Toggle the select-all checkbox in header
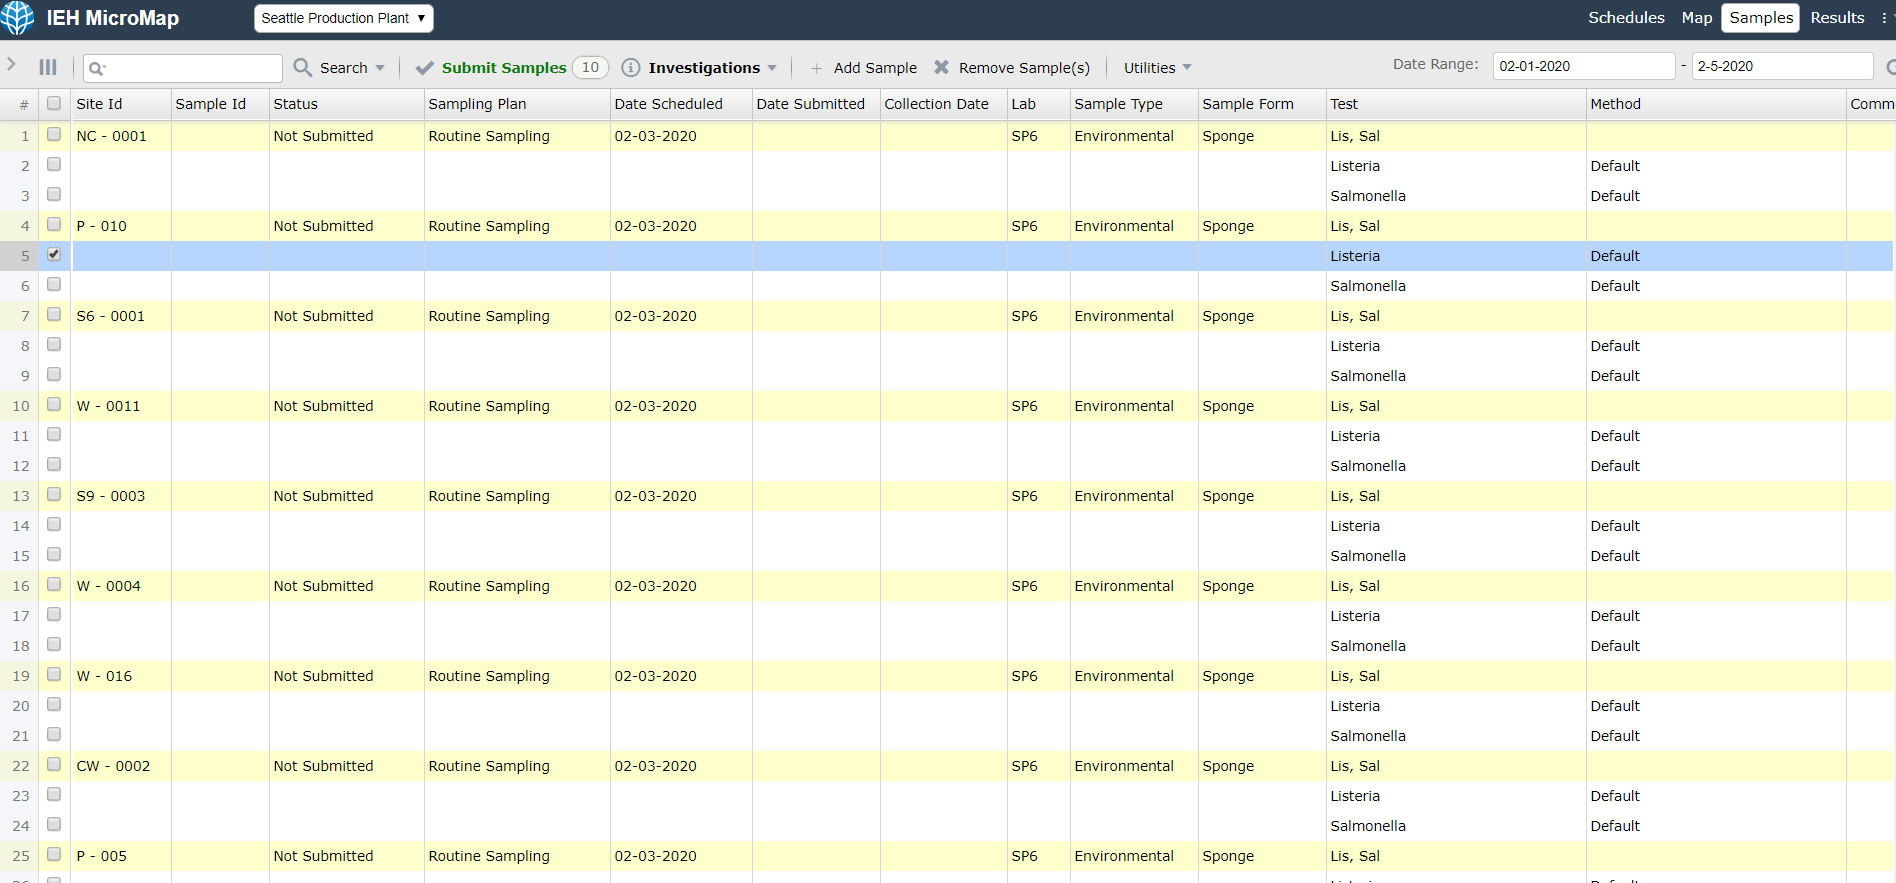1896x883 pixels. pyautogui.click(x=54, y=103)
